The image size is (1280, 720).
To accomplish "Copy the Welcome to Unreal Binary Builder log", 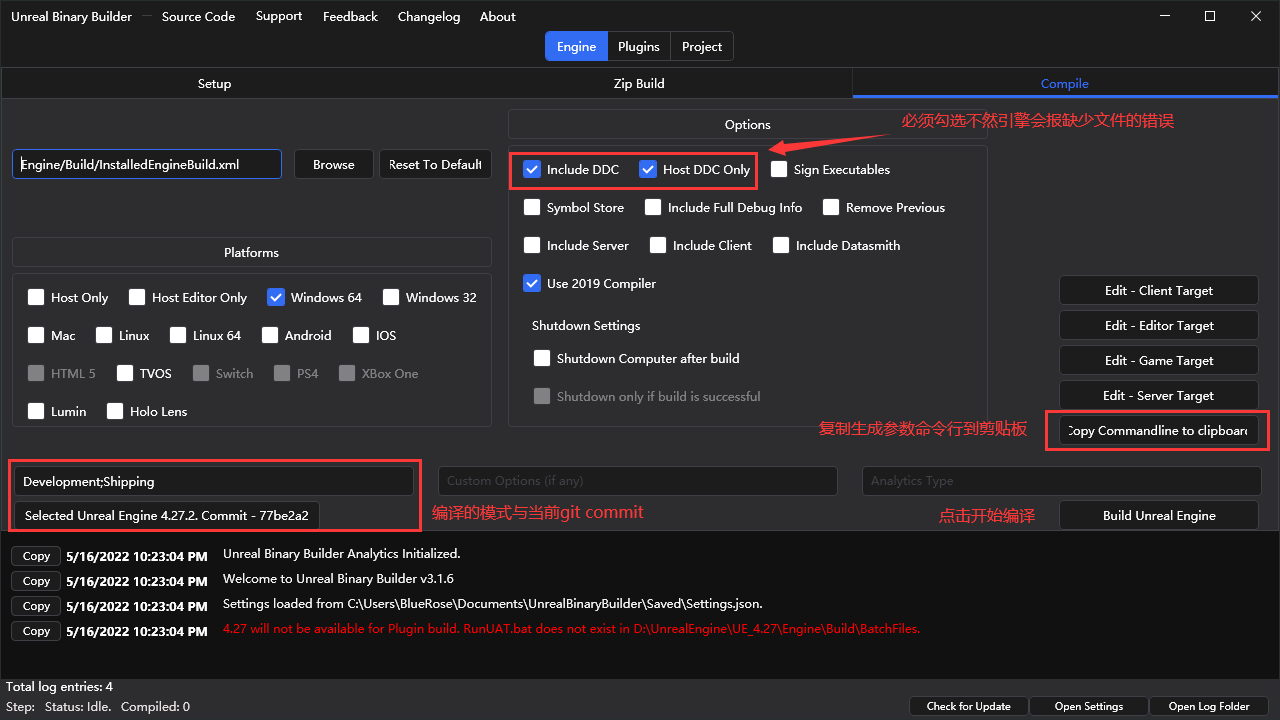I will click(x=36, y=581).
